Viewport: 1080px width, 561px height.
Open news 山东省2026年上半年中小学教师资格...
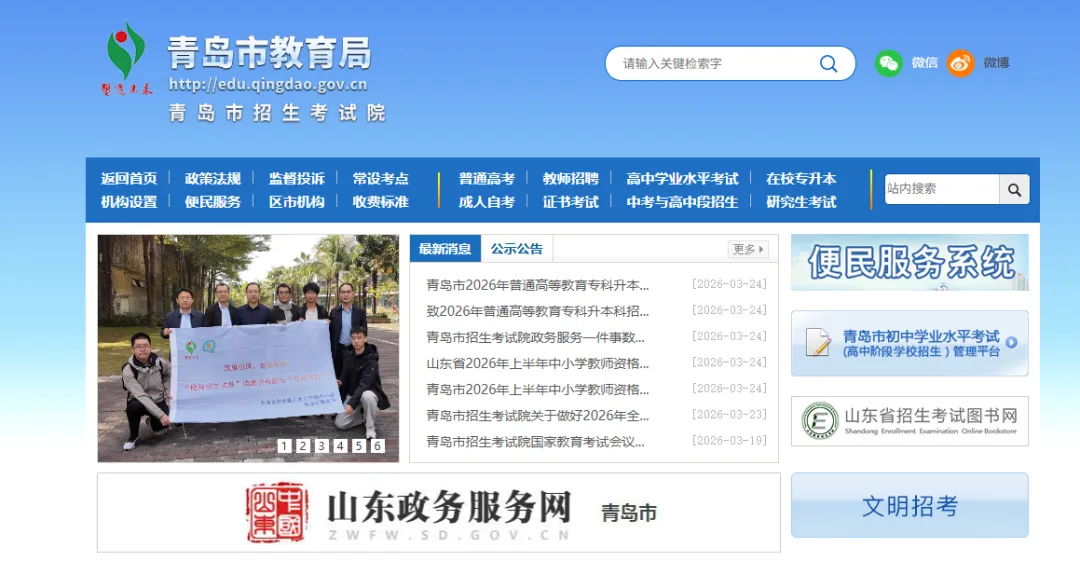pyautogui.click(x=537, y=363)
